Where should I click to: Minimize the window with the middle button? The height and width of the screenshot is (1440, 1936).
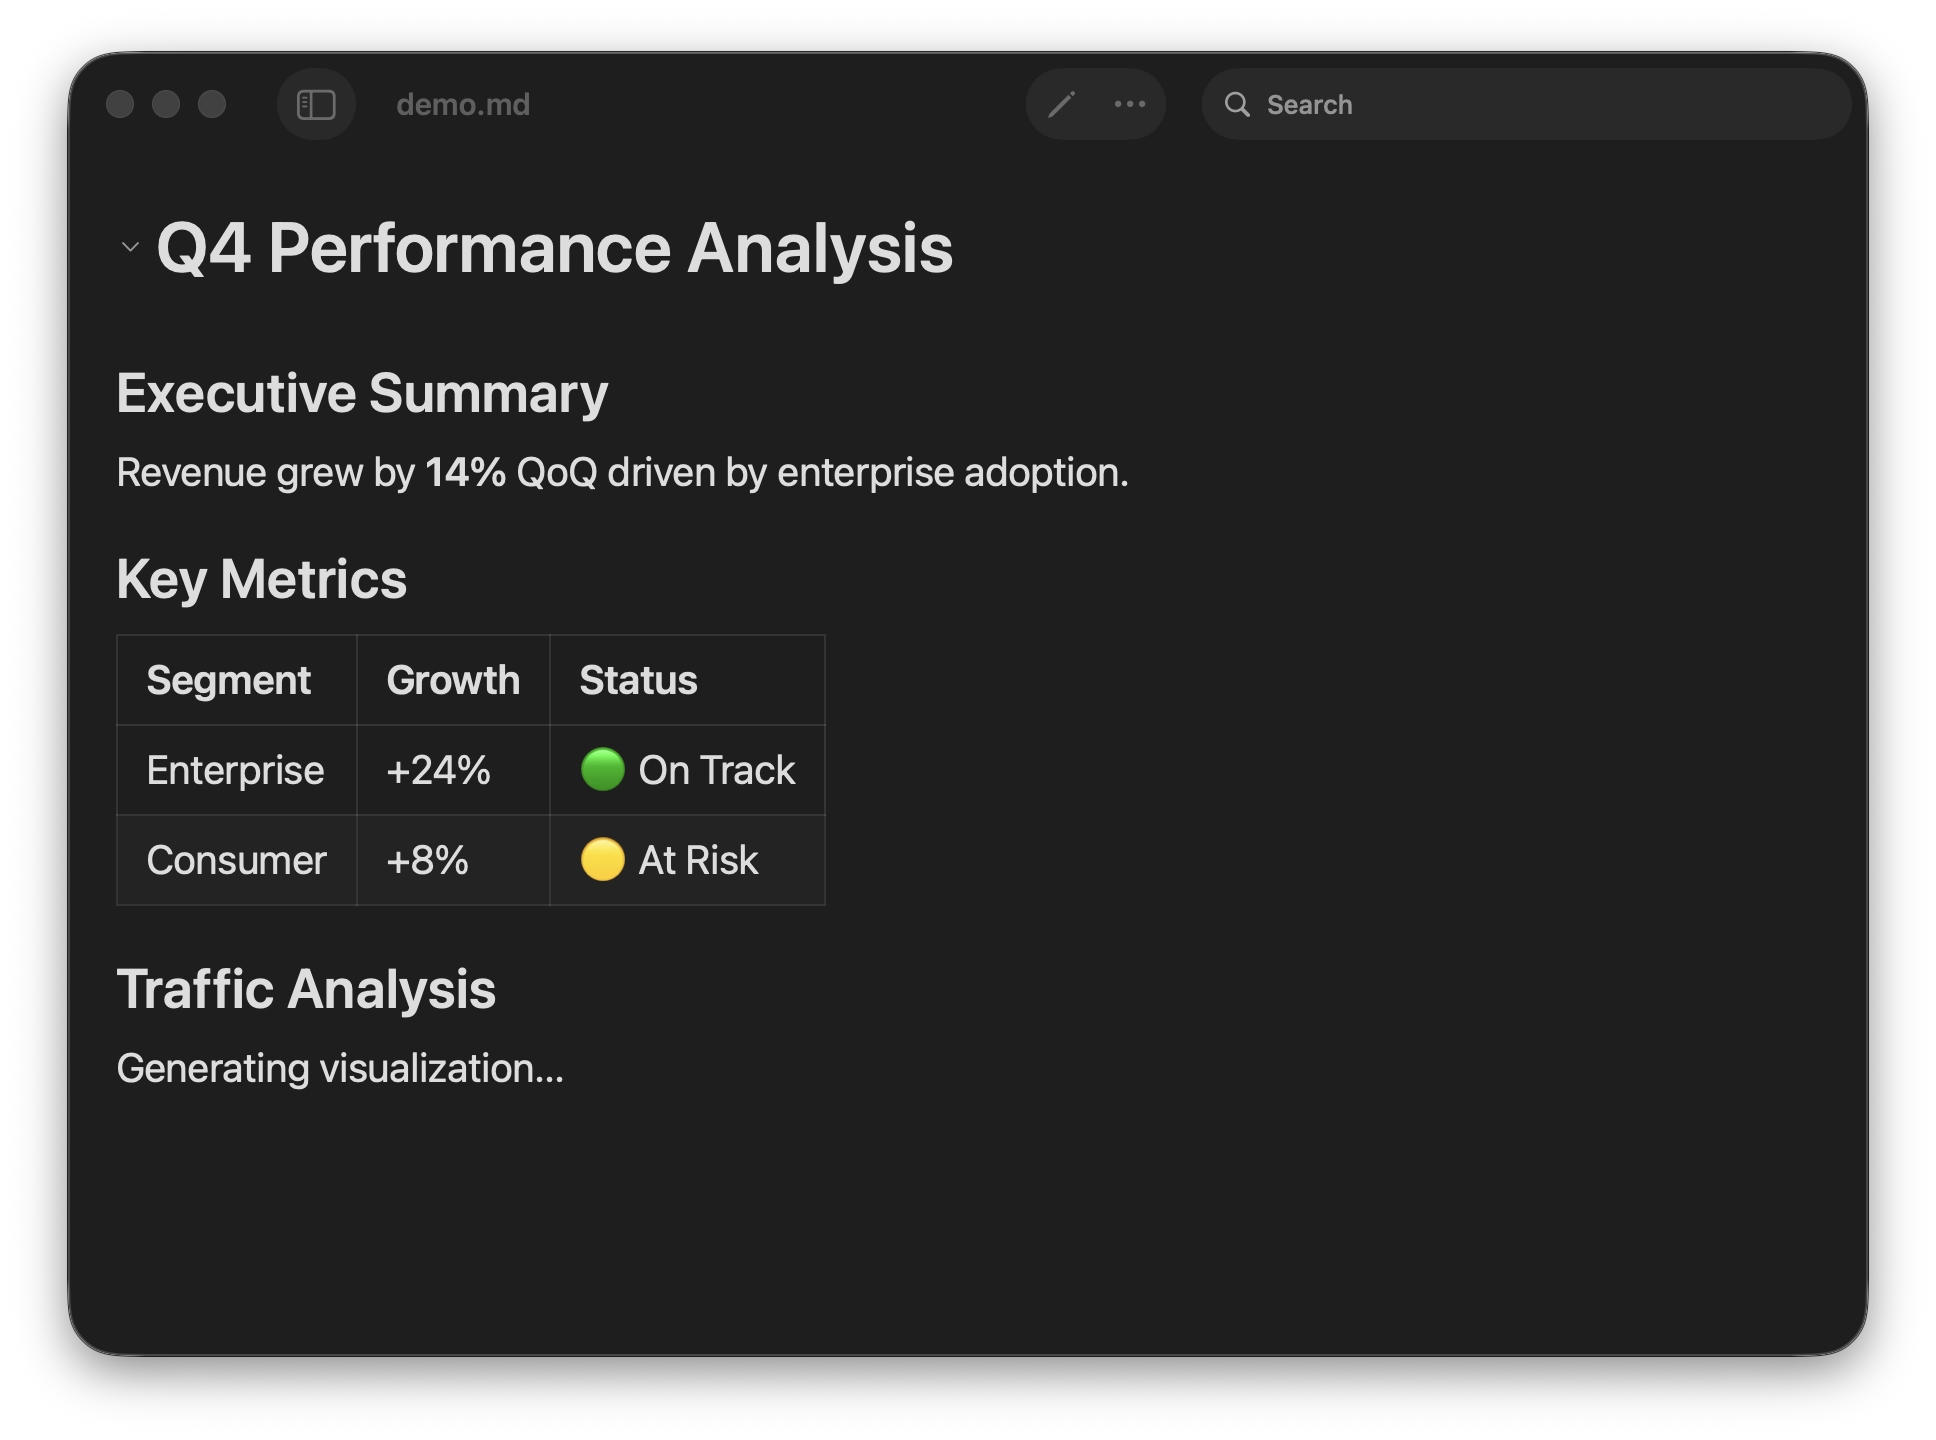tap(166, 104)
